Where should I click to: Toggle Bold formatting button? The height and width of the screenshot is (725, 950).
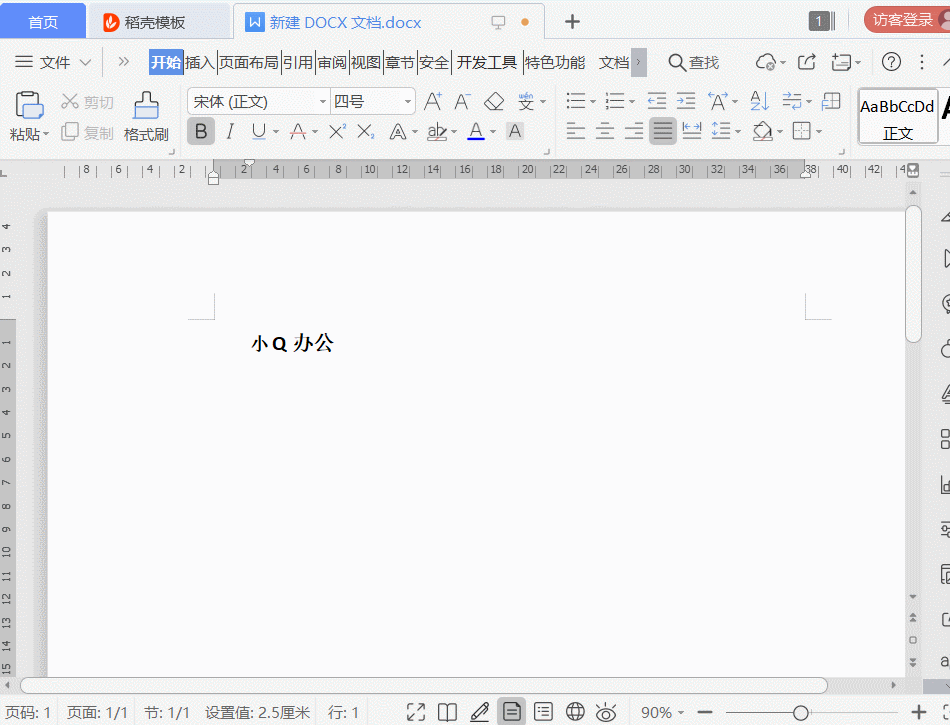[201, 131]
